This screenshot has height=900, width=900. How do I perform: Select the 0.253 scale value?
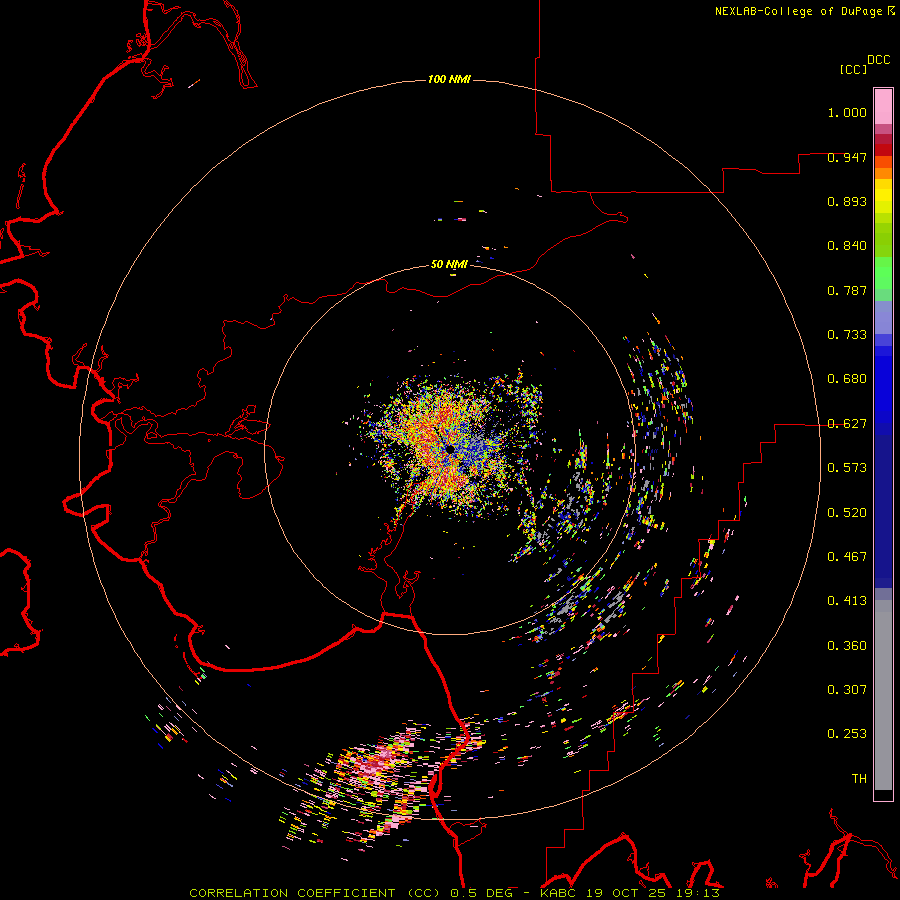tap(847, 734)
